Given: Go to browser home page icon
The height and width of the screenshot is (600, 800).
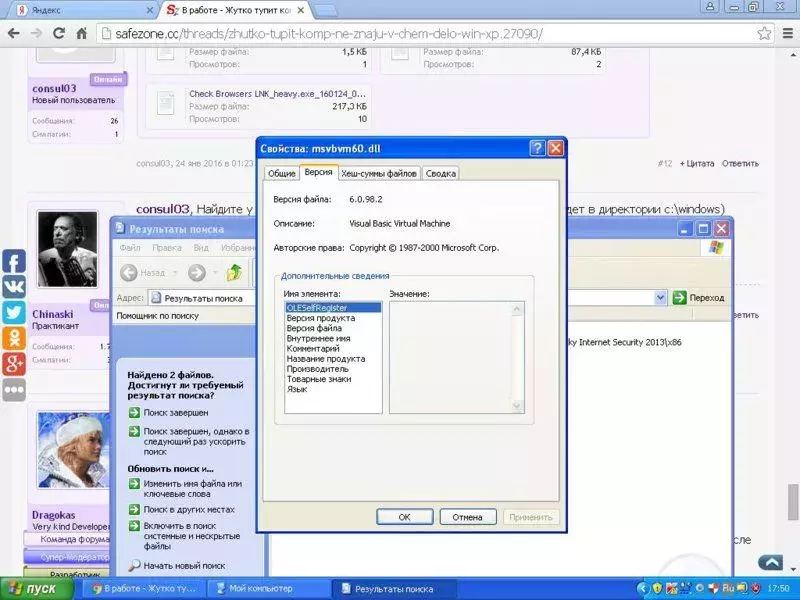Looking at the screenshot, I should pos(81,34).
